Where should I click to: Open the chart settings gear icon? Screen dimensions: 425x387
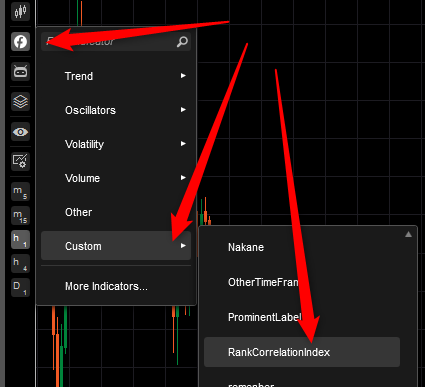click(20, 161)
